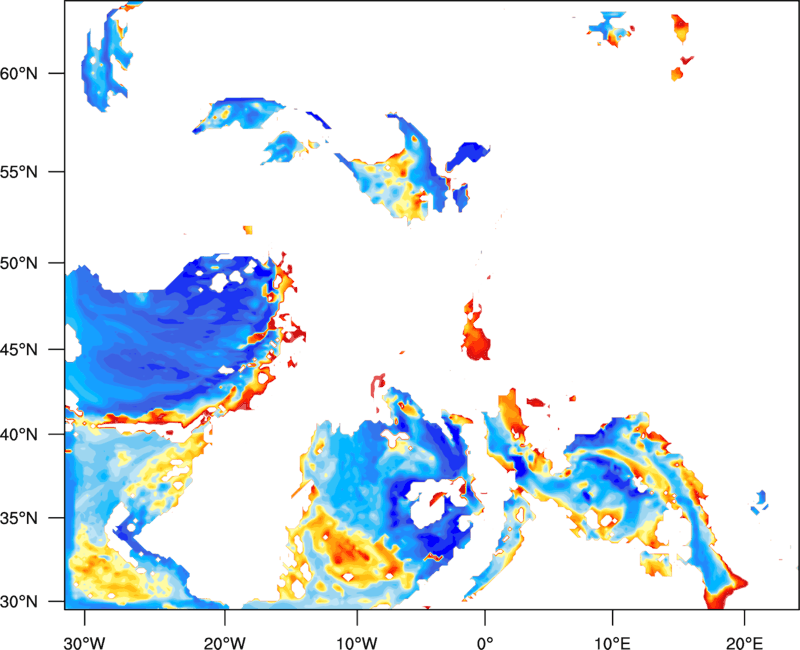
Task: Click the 55°N latitude label
Action: pos(19,172)
